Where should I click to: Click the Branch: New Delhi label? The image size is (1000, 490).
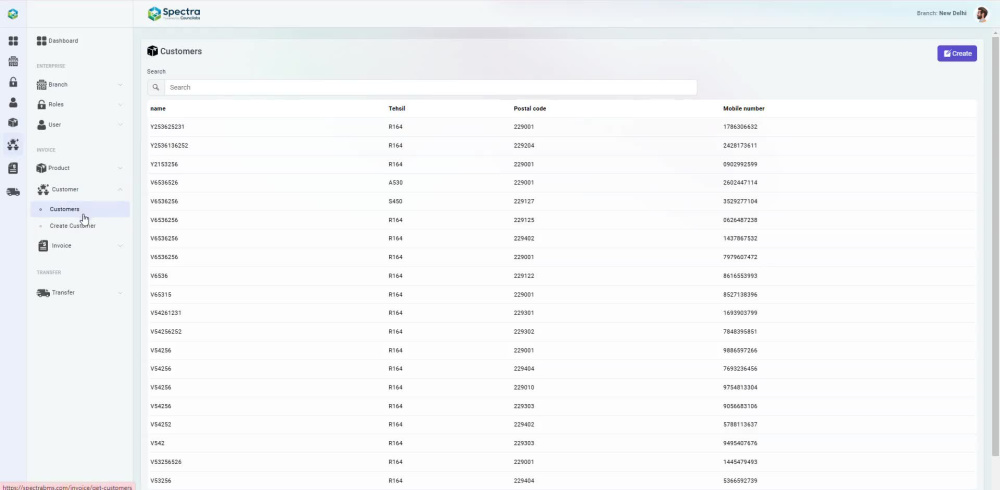[x=941, y=13]
